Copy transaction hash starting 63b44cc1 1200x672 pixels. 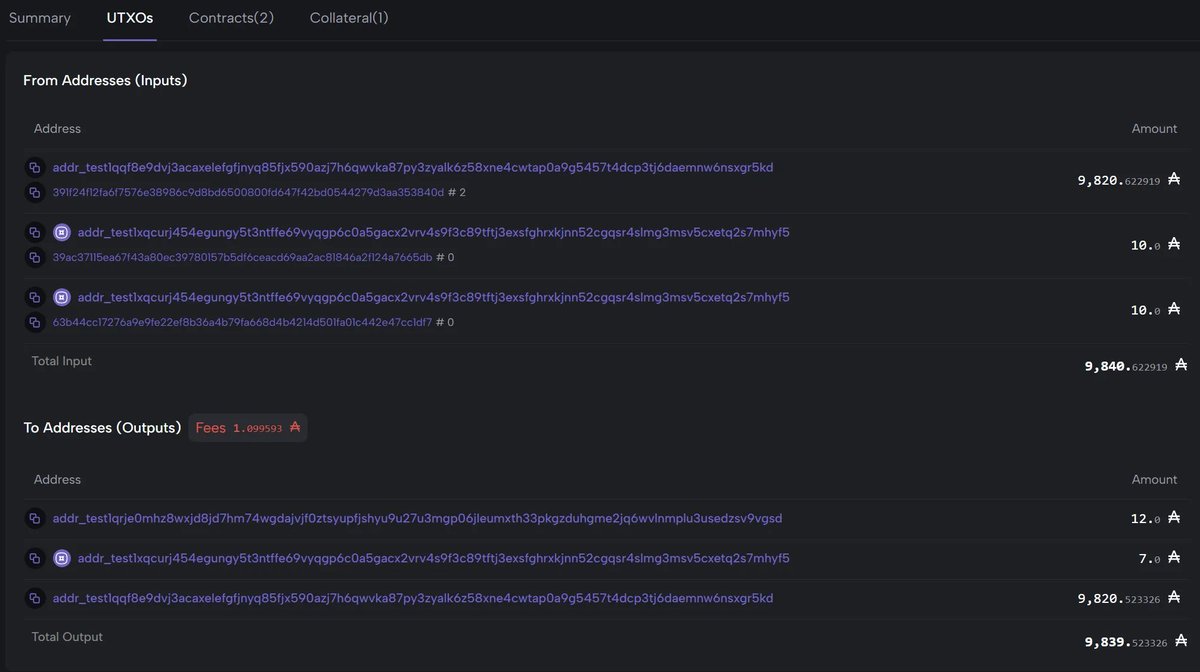click(x=34, y=323)
